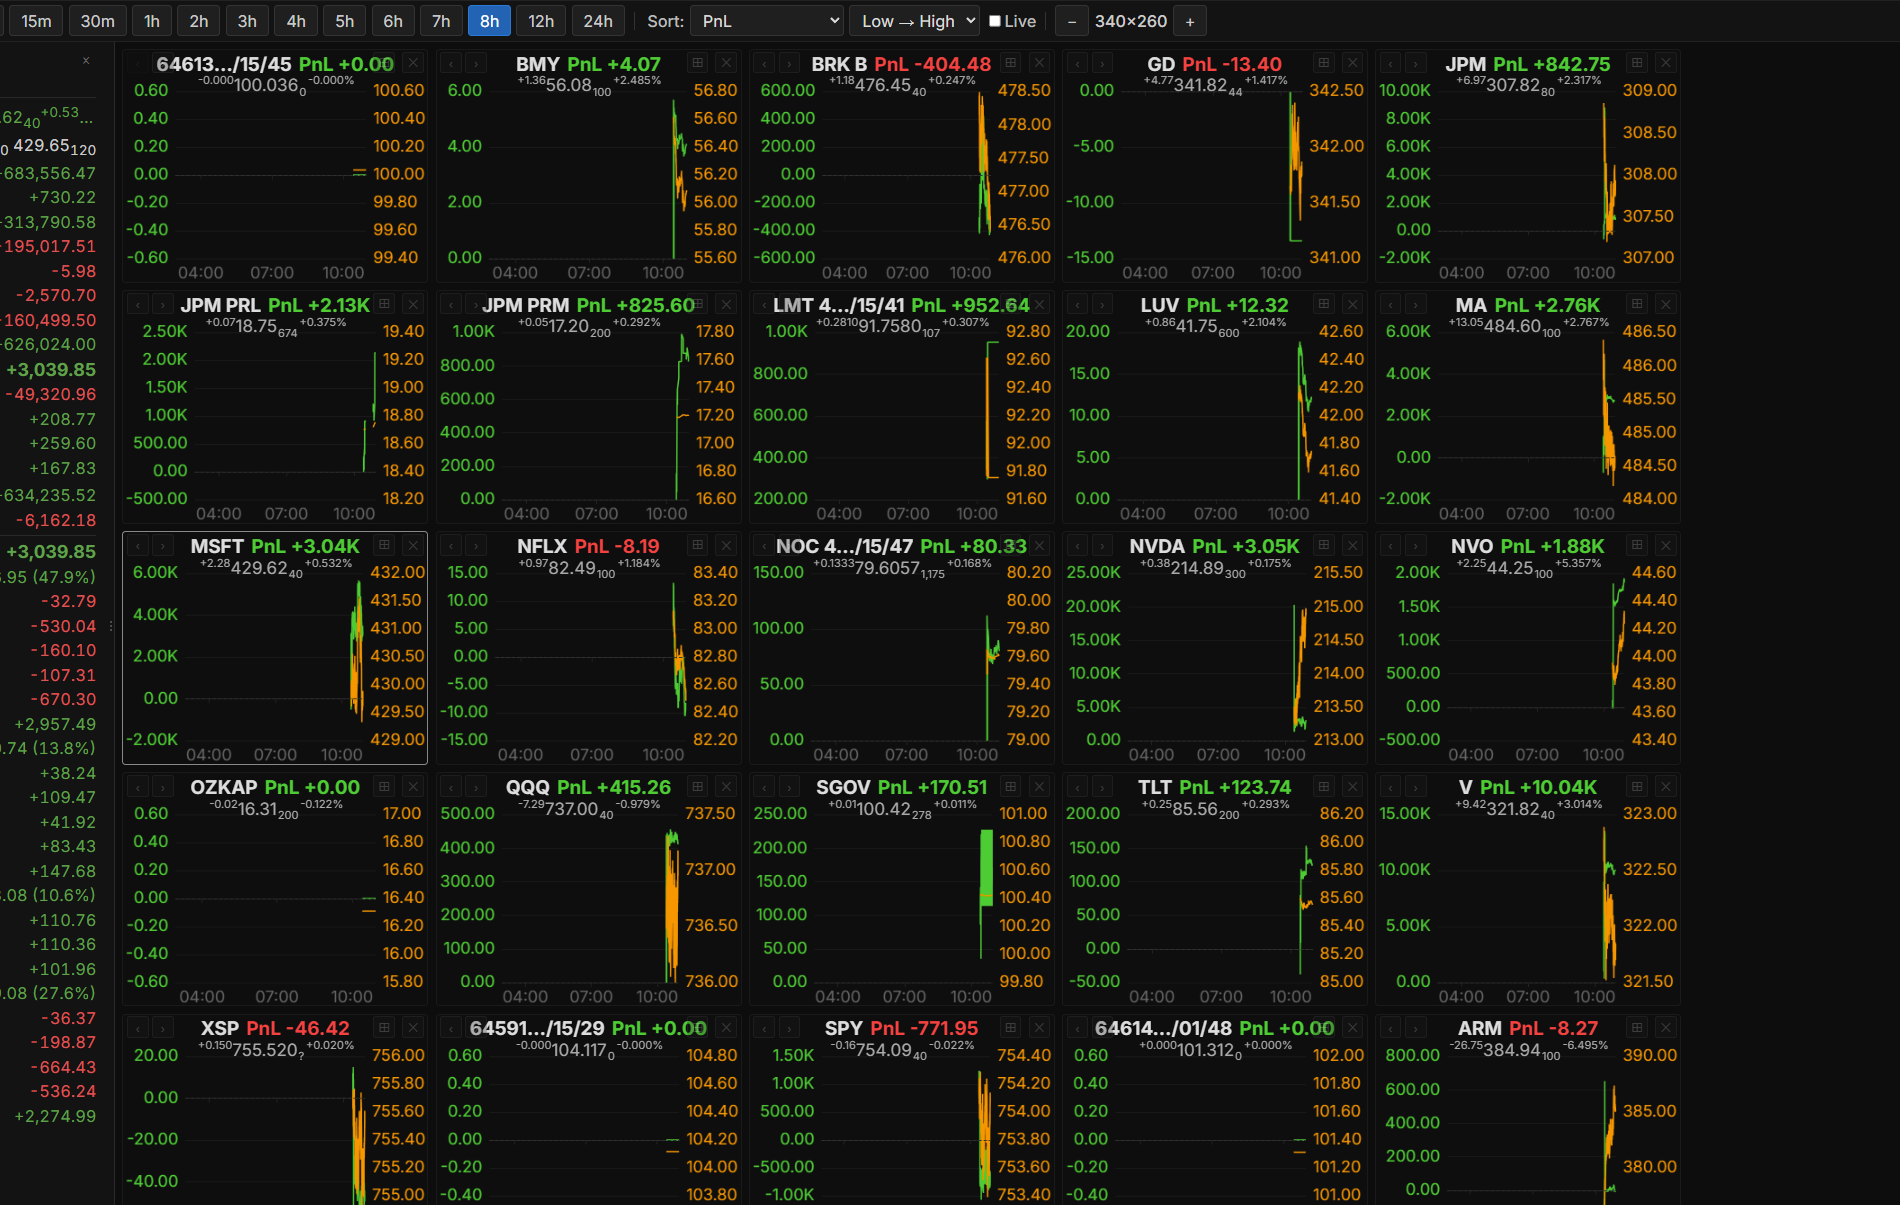This screenshot has height=1205, width=1900.
Task: Click previous arrow on JPM PRL chart
Action: (x=137, y=304)
